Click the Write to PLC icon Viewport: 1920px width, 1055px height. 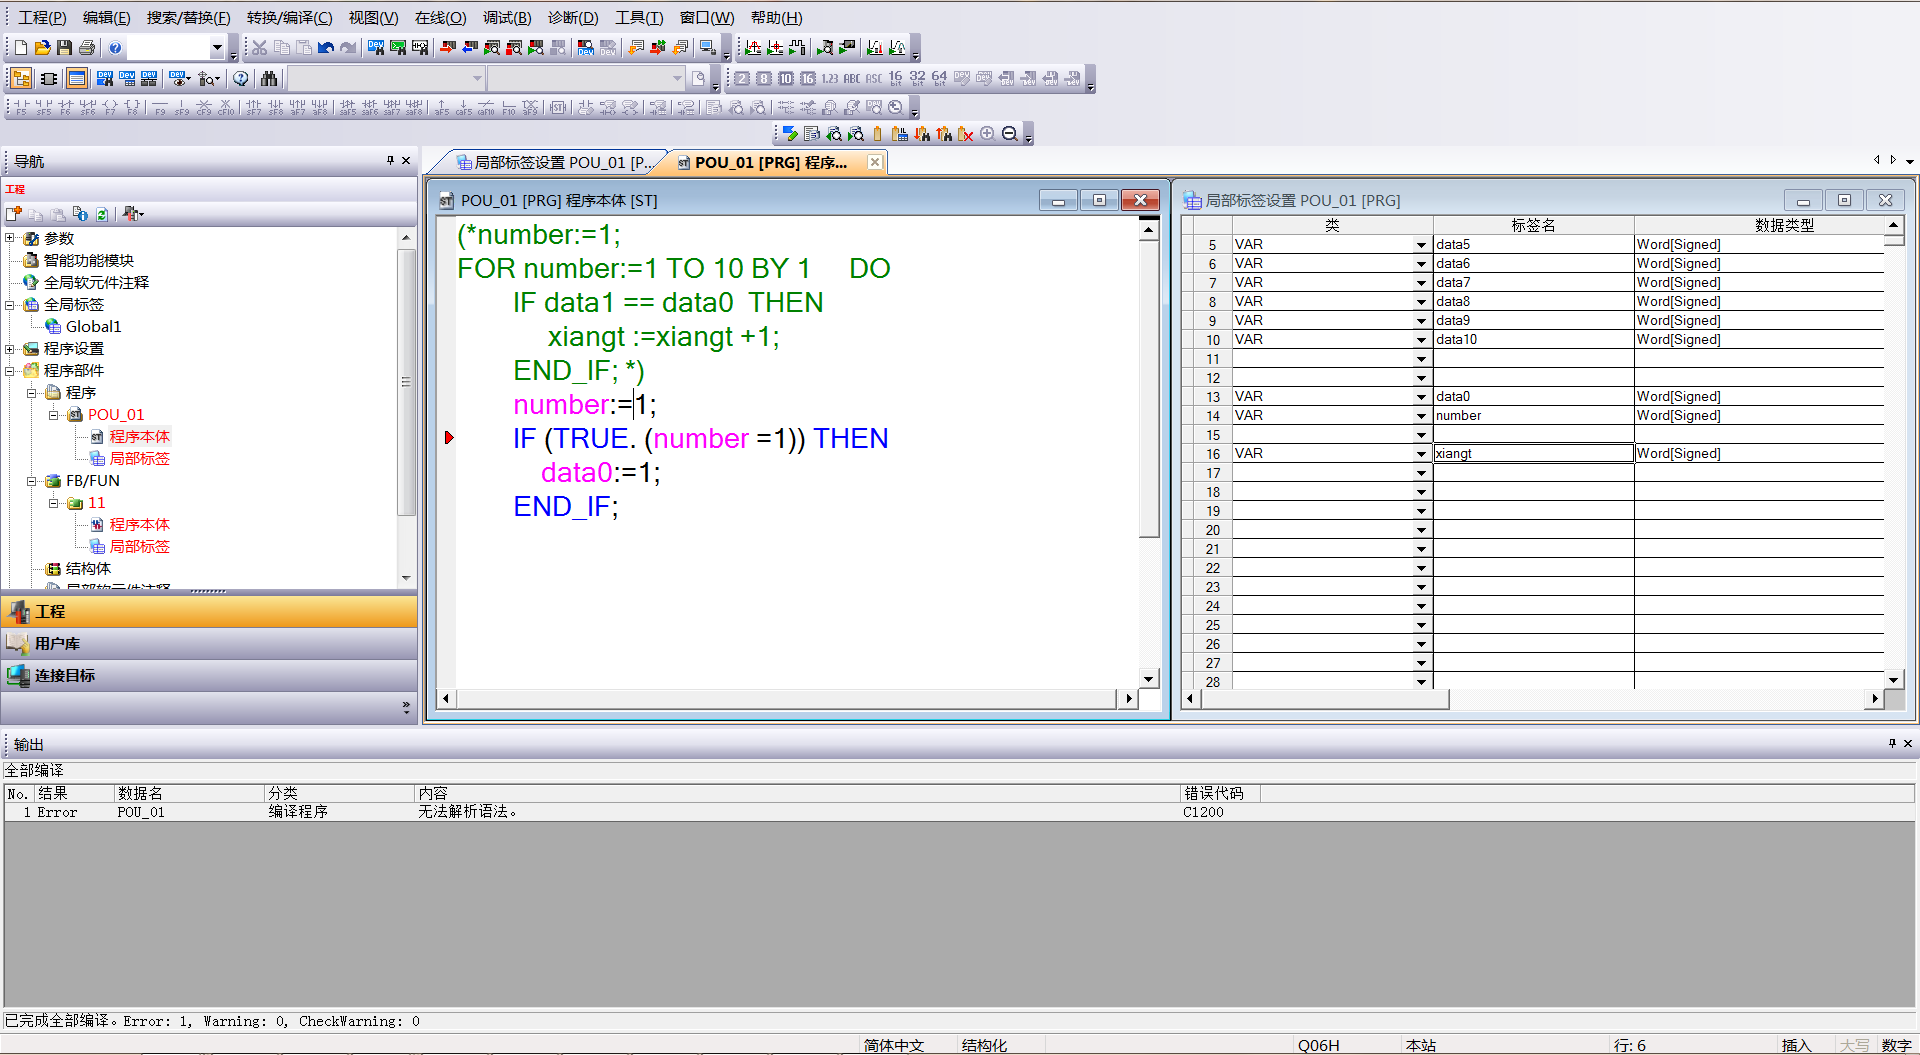448,47
